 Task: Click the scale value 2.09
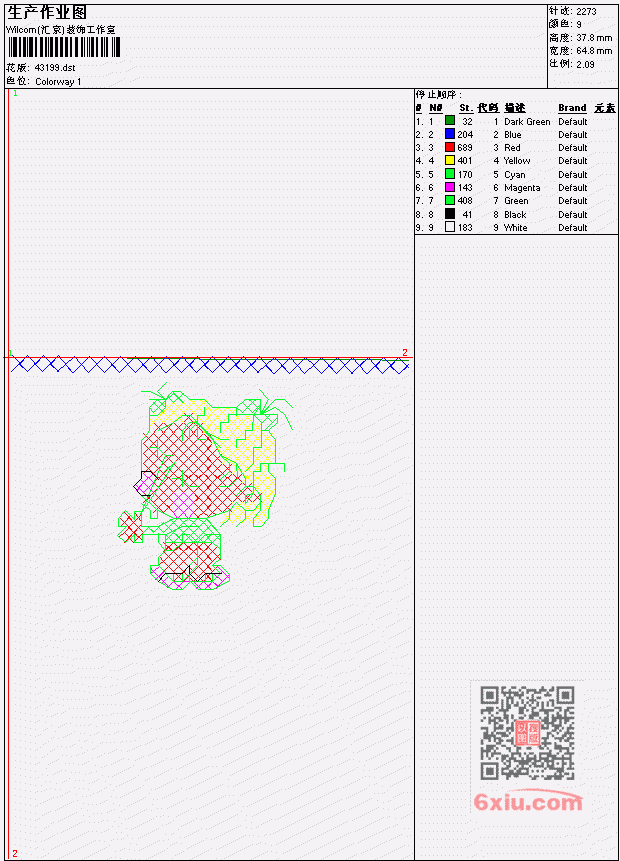coord(585,64)
